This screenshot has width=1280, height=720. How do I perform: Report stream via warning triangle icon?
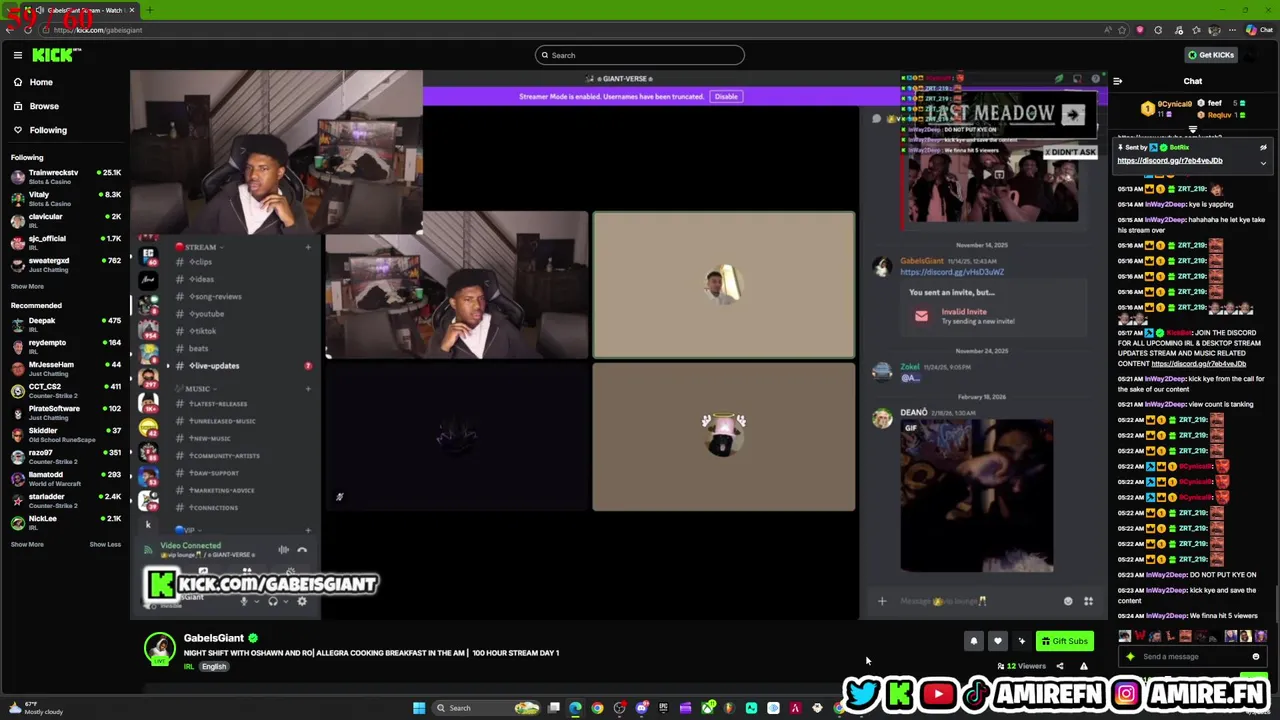coord(1083,666)
